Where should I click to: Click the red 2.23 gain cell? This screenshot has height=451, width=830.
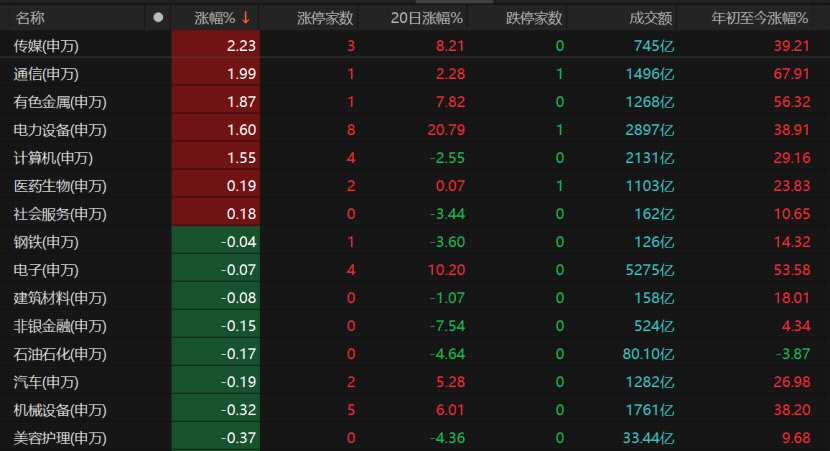click(216, 46)
